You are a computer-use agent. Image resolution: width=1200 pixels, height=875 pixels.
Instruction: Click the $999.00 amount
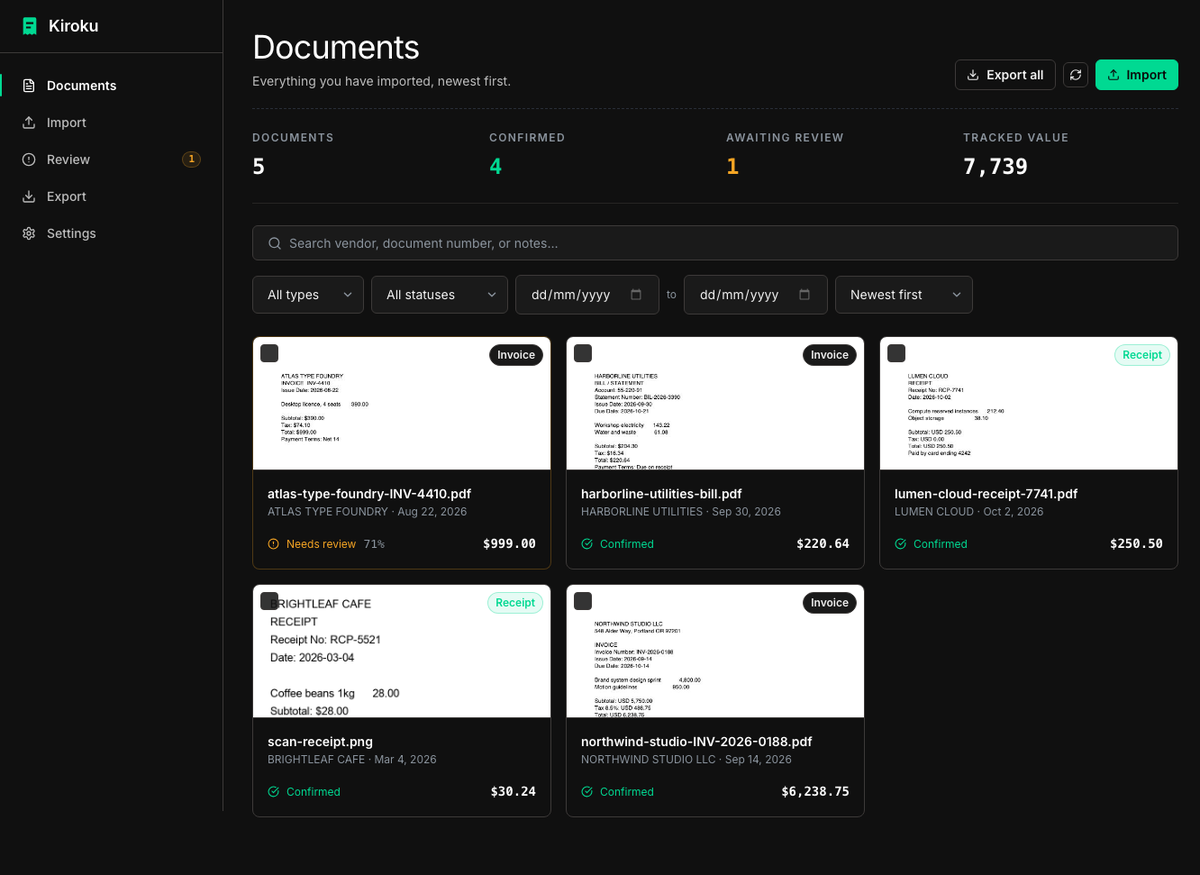510,544
